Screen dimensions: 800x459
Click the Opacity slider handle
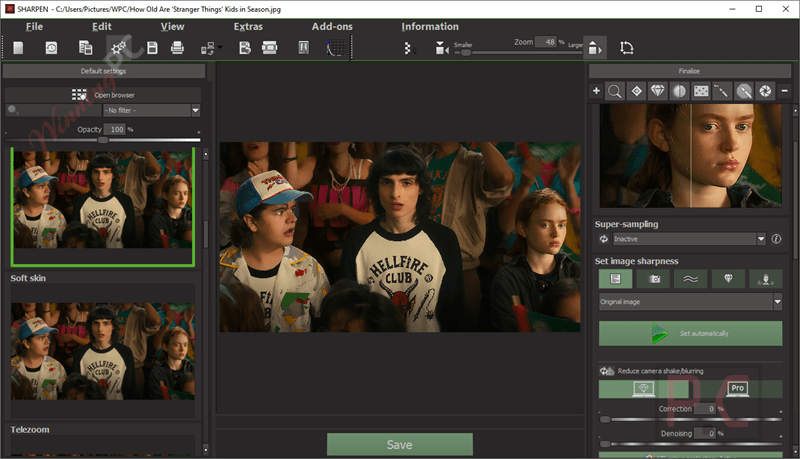[103, 140]
